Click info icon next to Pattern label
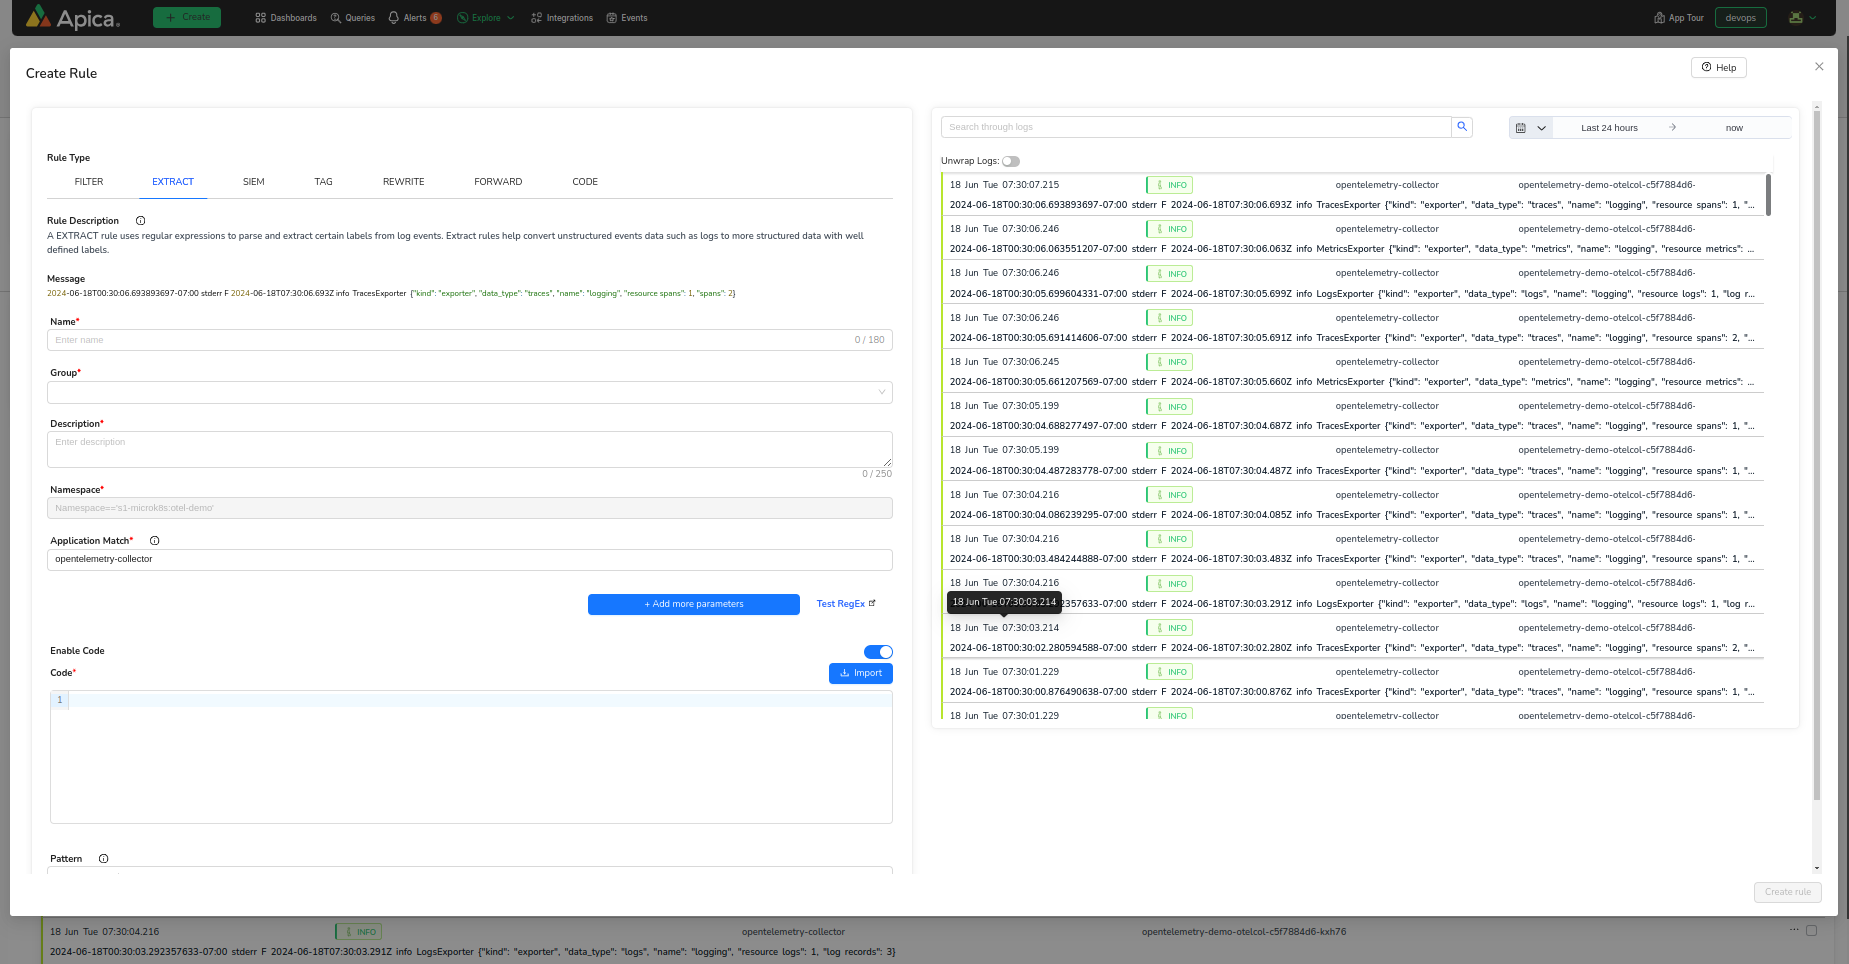Image resolution: width=1849 pixels, height=964 pixels. coord(103,859)
